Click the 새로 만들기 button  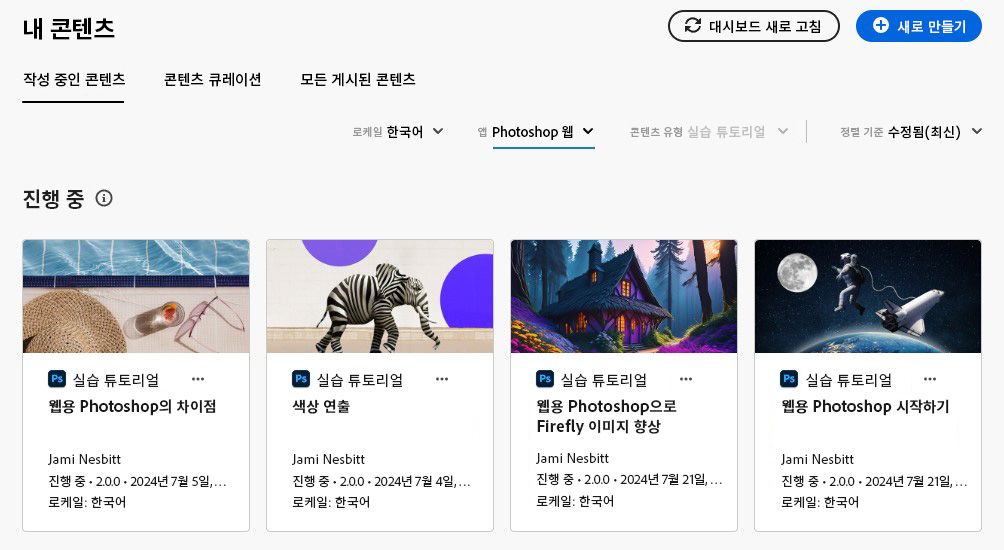(919, 26)
